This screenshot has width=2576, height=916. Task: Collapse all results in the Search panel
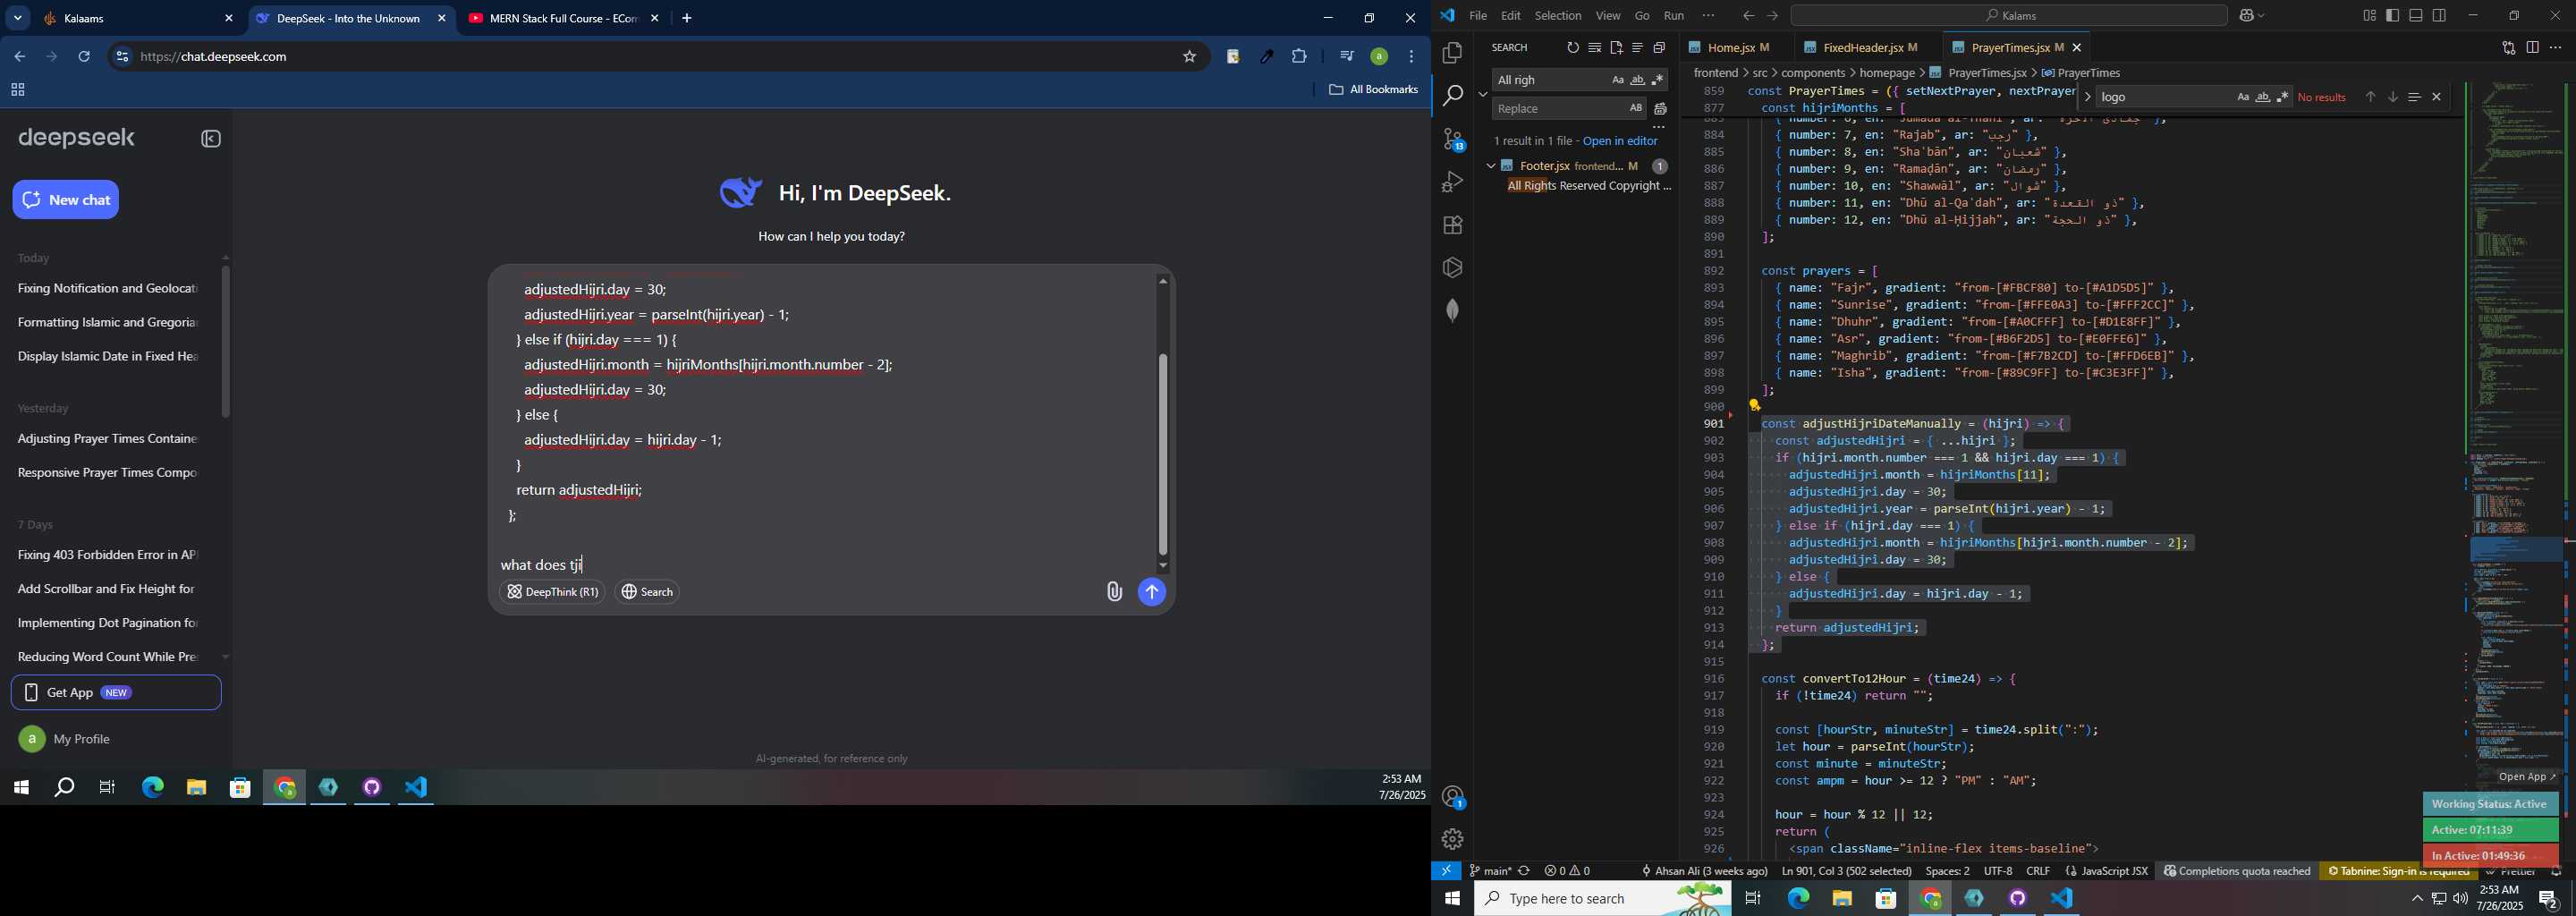coord(1659,48)
